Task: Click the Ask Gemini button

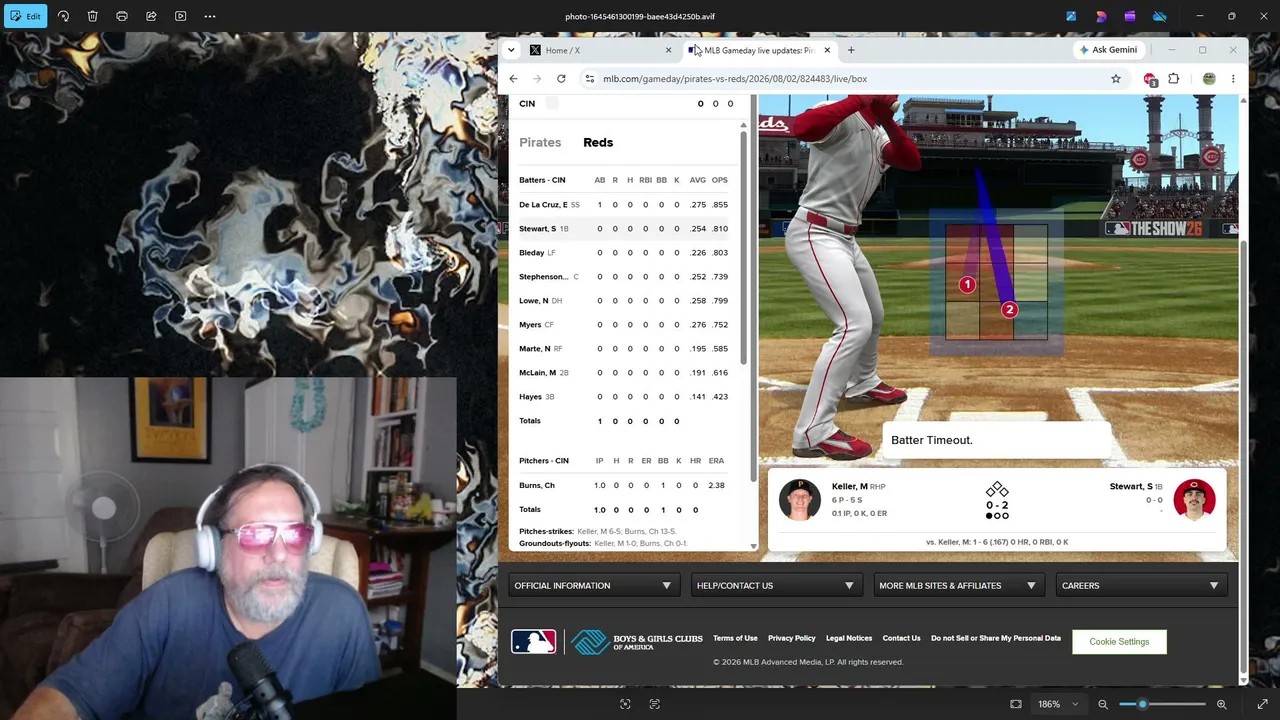Action: point(1107,50)
